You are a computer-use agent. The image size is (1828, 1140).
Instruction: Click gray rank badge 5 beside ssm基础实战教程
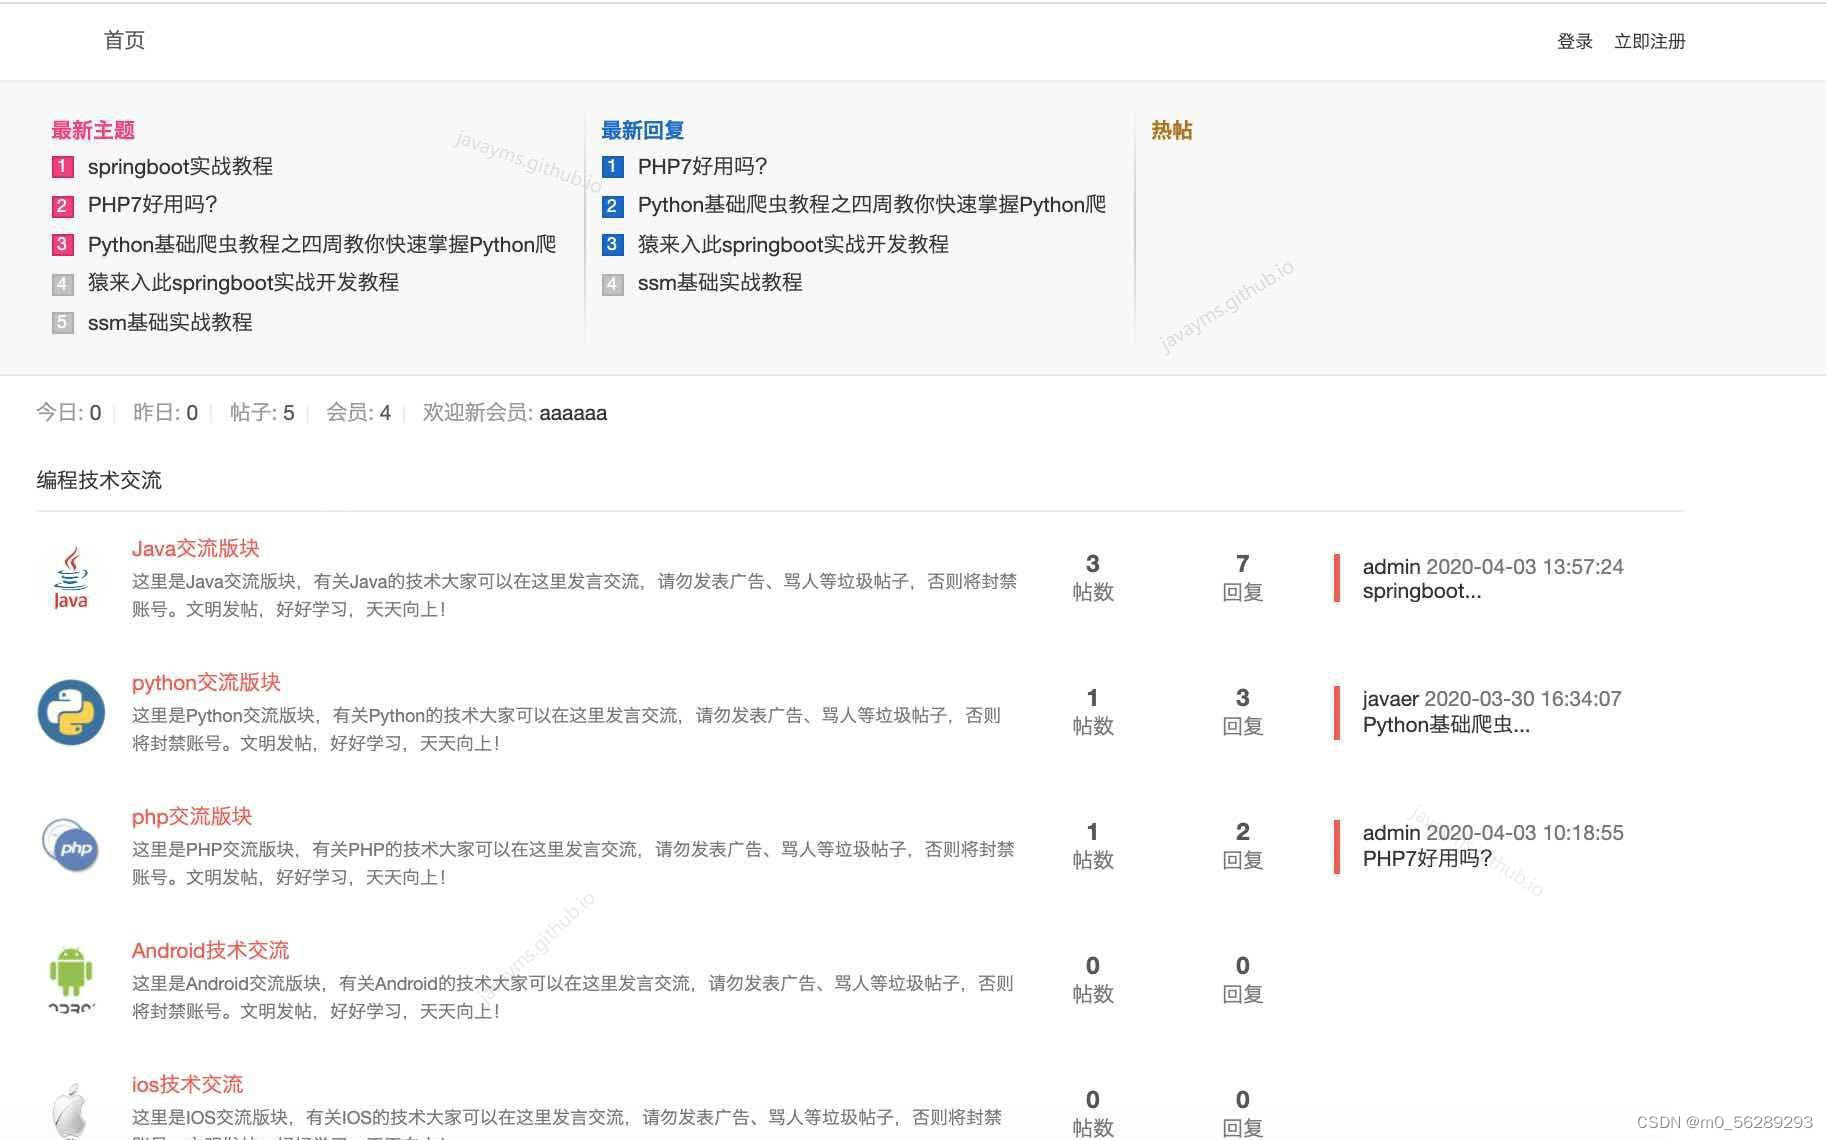(x=62, y=322)
